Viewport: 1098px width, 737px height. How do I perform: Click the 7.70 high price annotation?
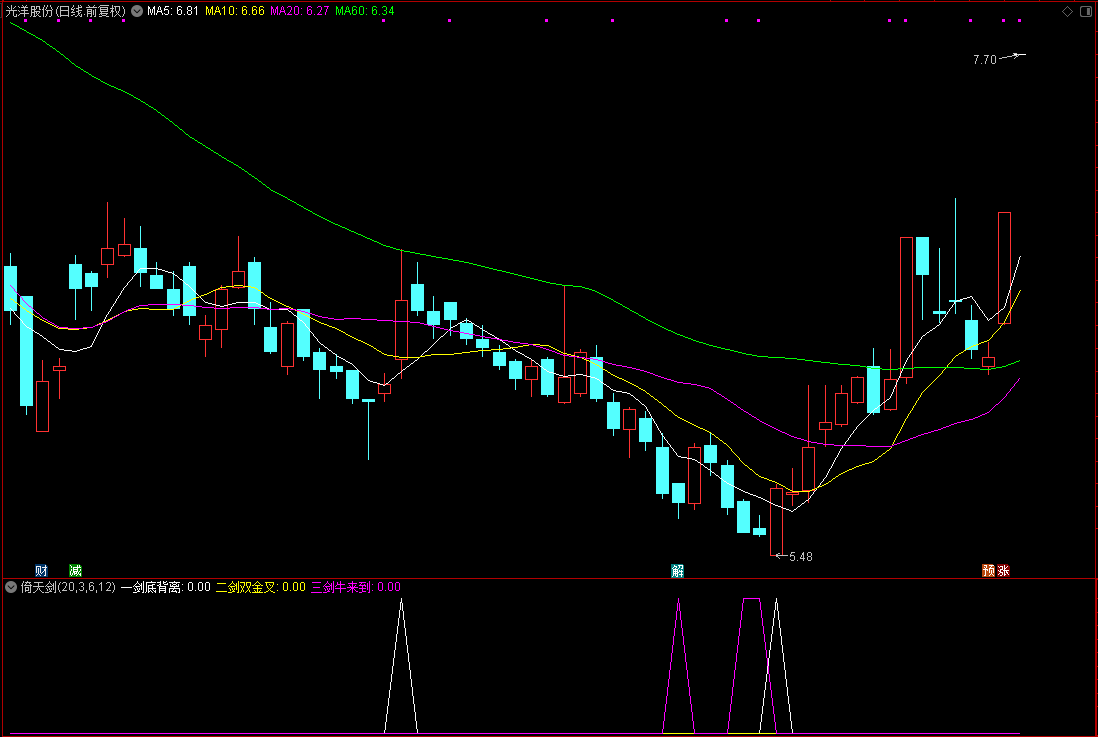985,60
